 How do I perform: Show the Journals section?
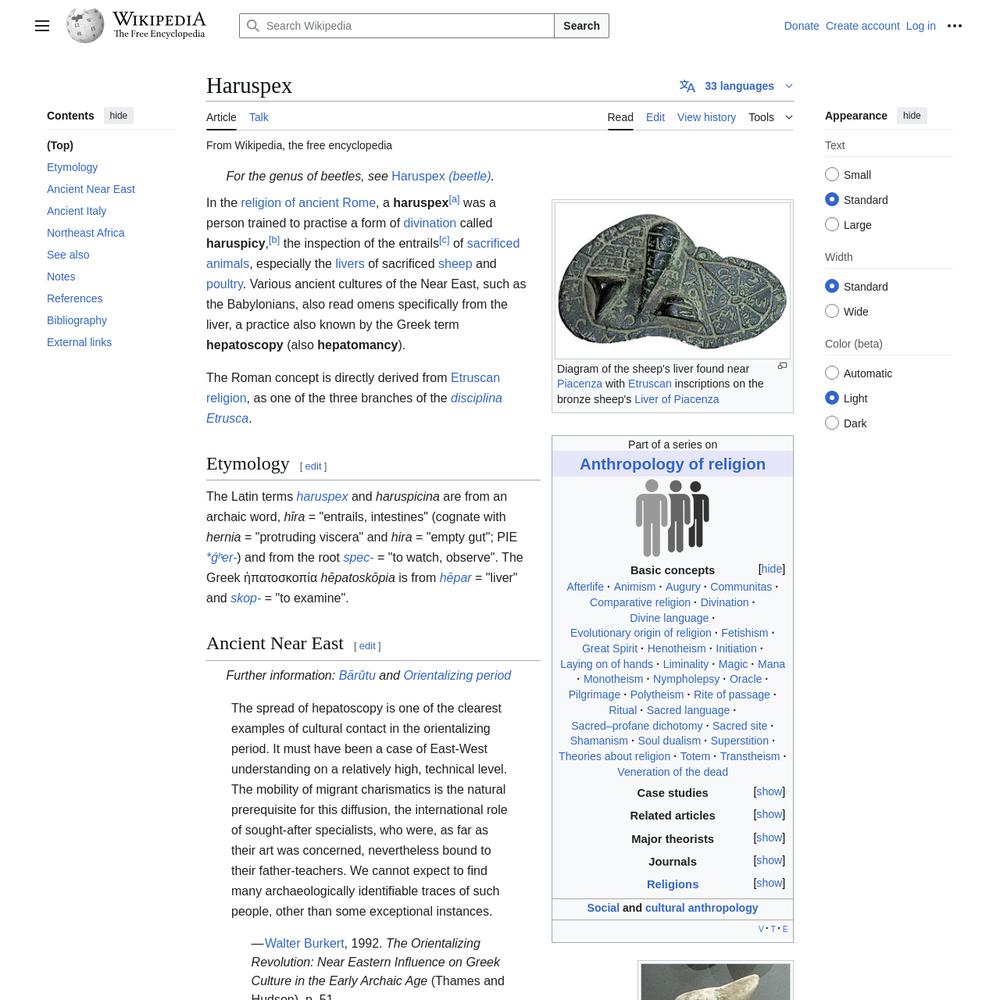tap(768, 860)
